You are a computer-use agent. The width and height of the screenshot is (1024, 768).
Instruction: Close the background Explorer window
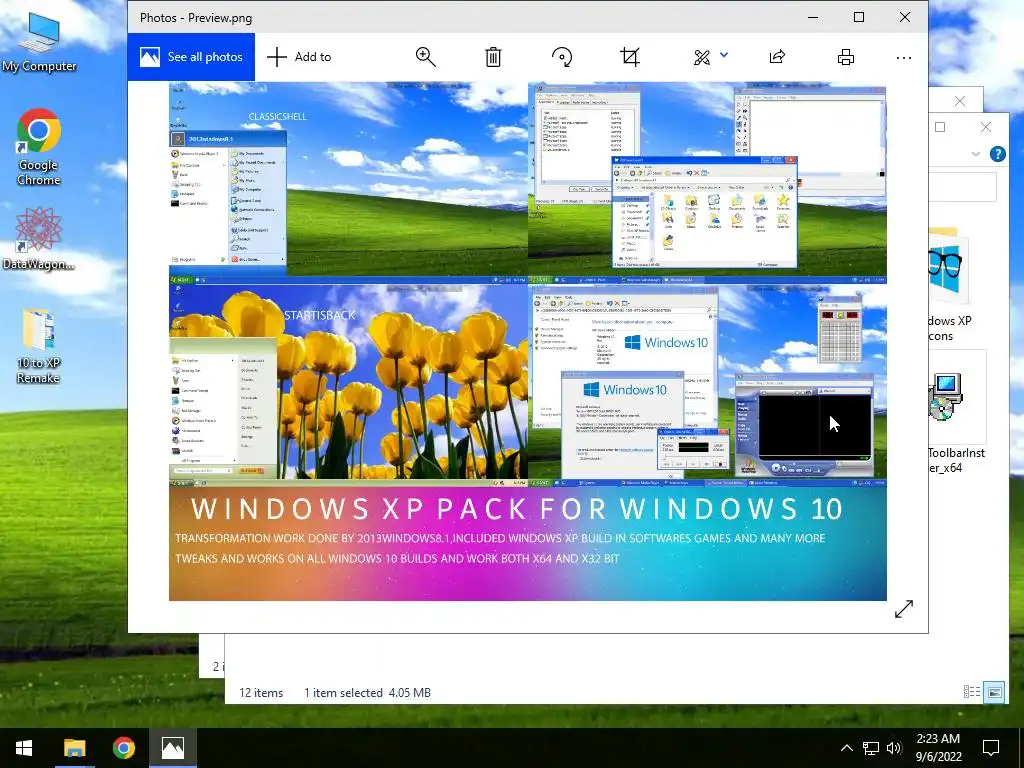pyautogui.click(x=985, y=127)
